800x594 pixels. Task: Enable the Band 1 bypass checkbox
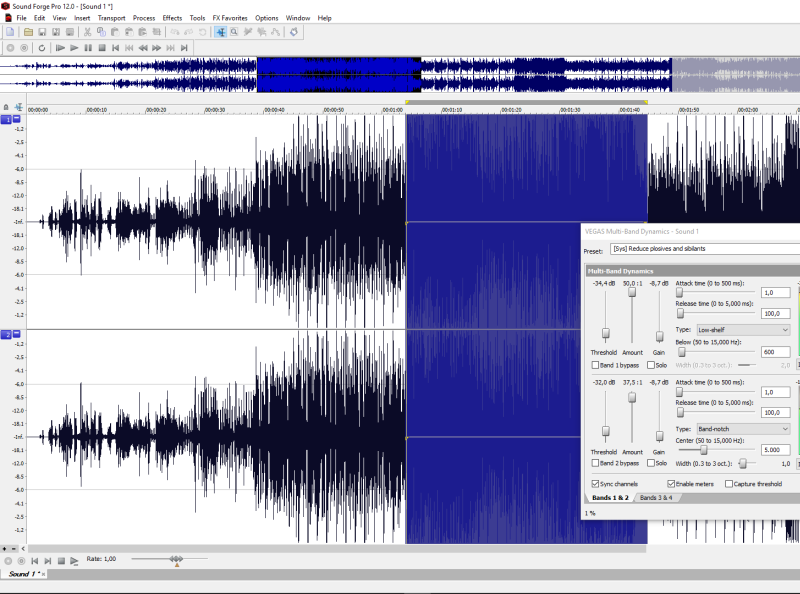(596, 364)
